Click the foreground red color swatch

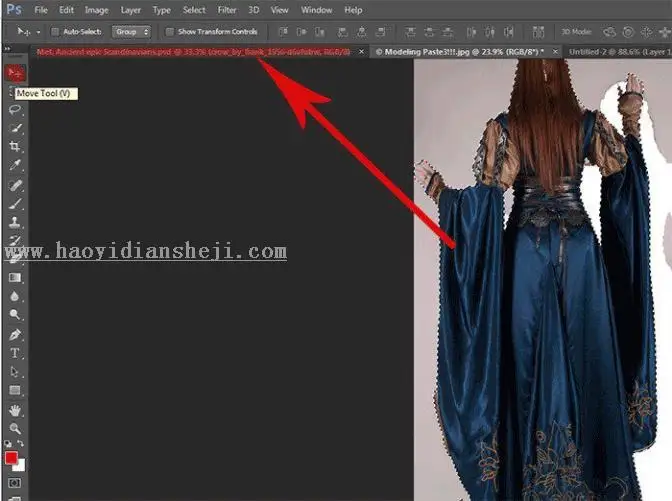[11, 458]
